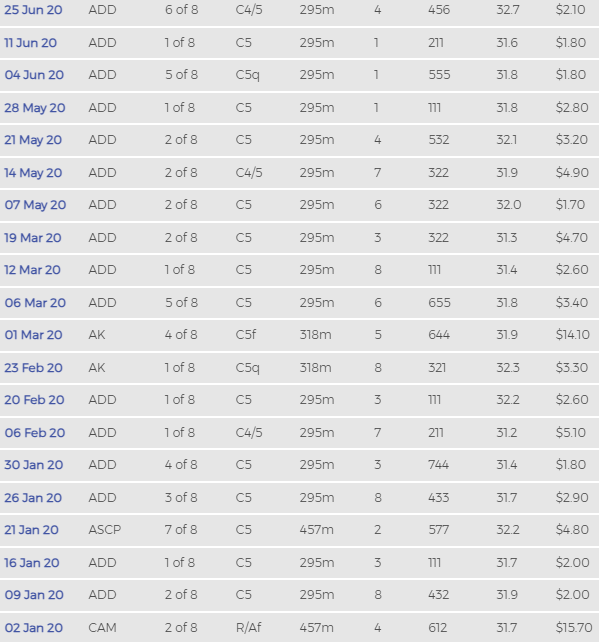Click the 19 Mar 20 date link
The width and height of the screenshot is (599, 642).
tap(33, 238)
